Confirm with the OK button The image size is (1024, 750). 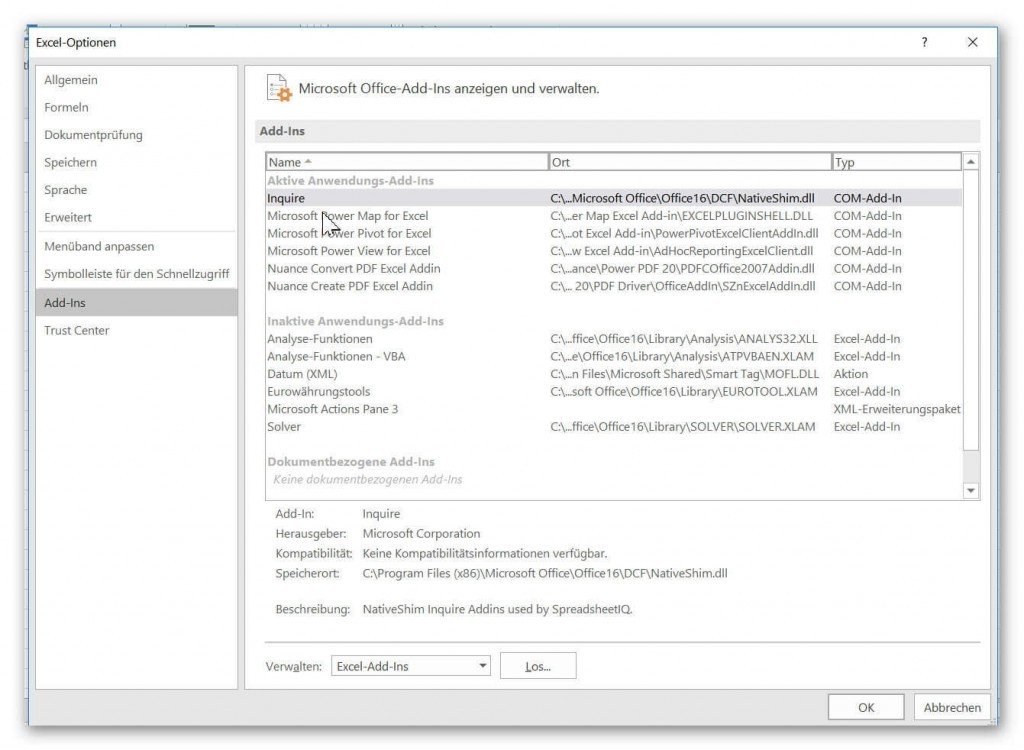coord(866,708)
